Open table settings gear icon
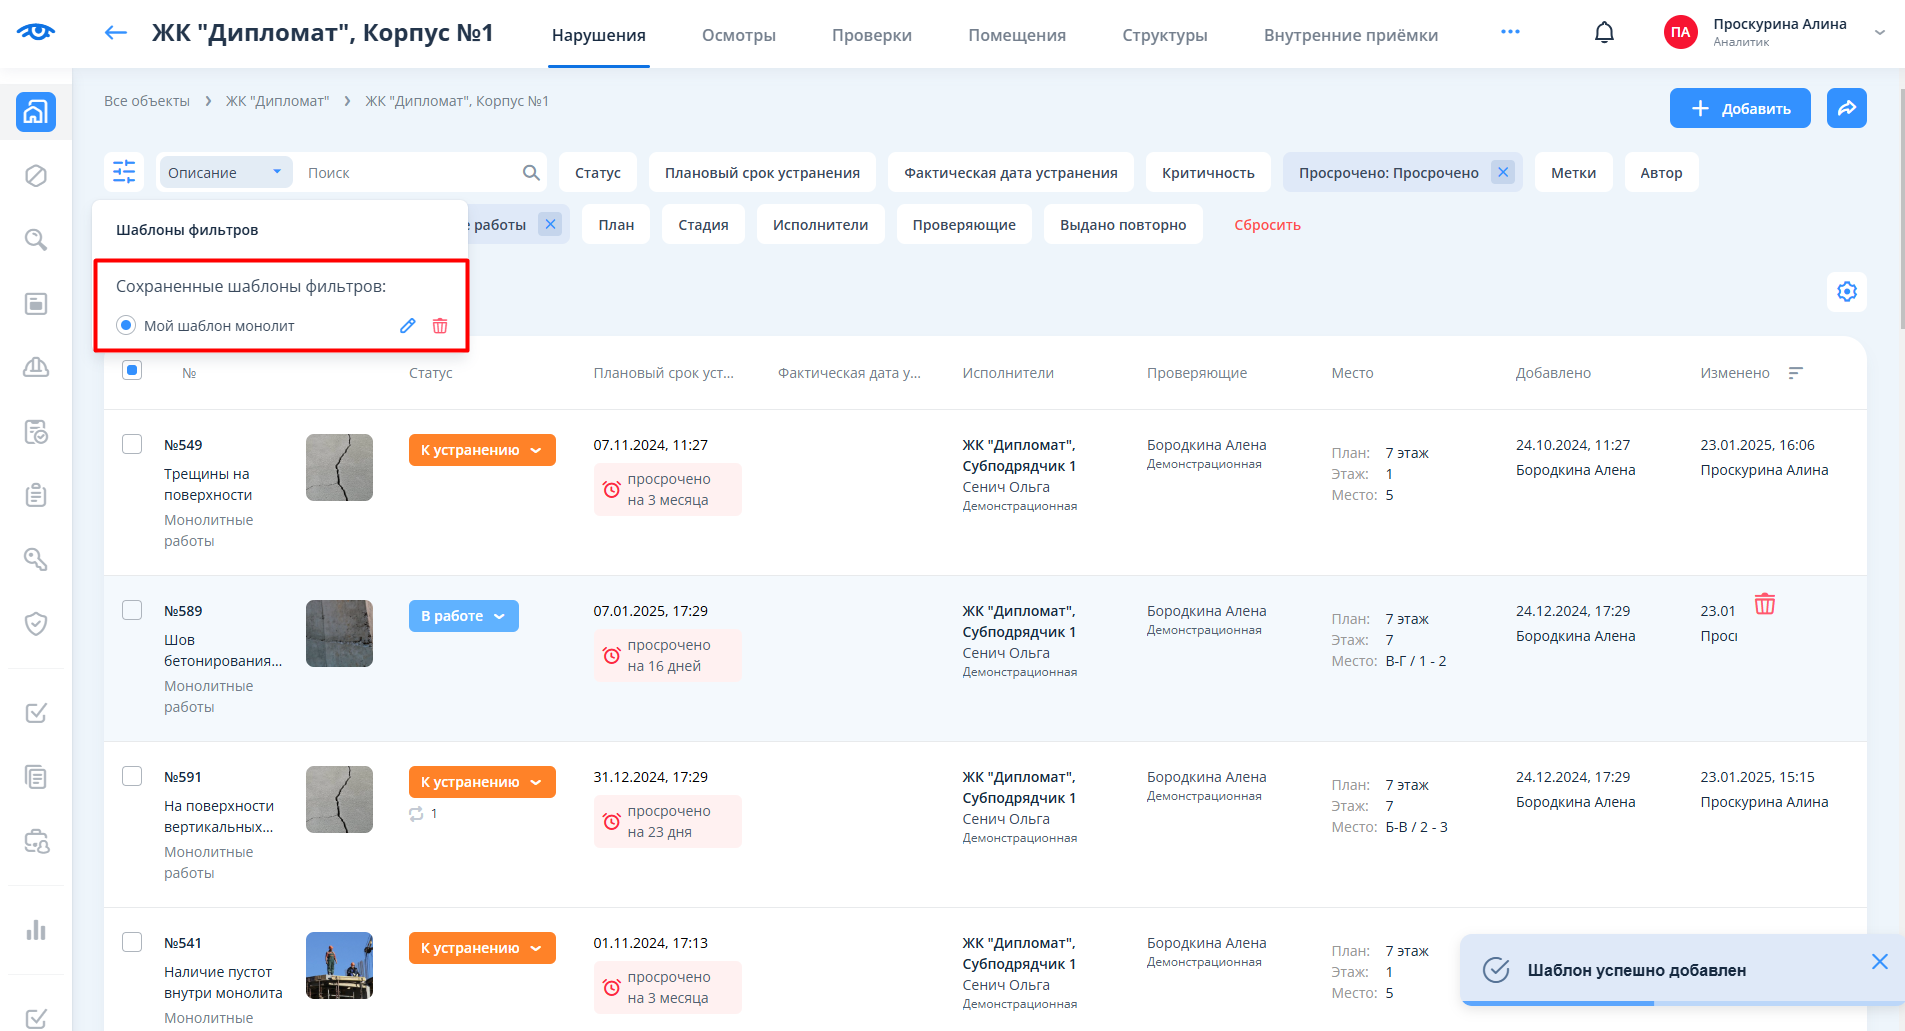 click(1846, 291)
